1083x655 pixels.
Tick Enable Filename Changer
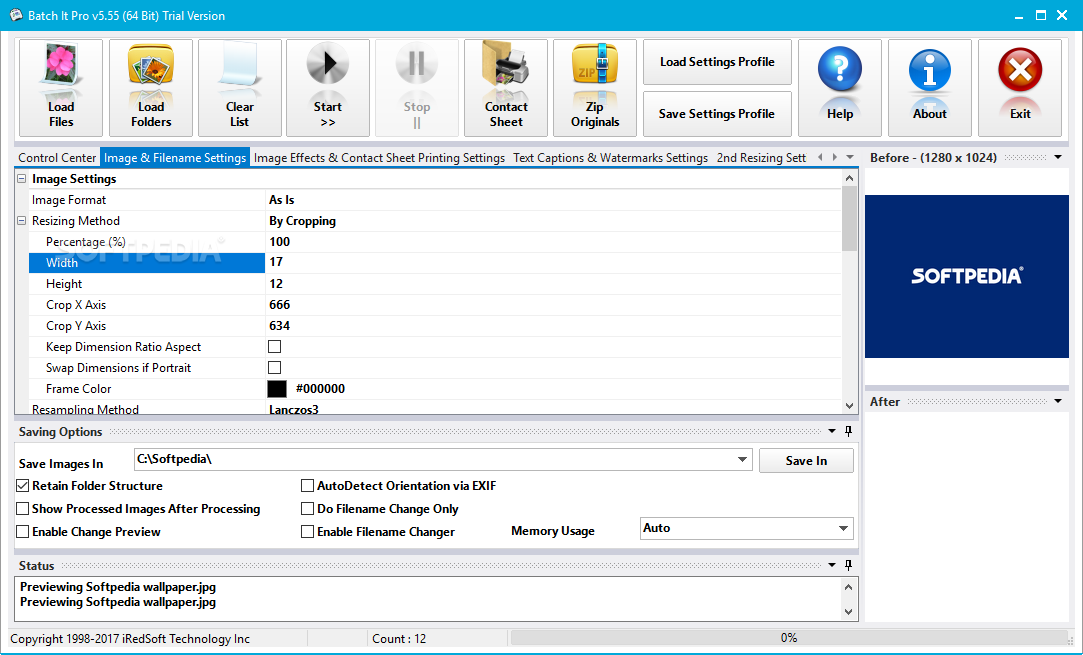(x=307, y=531)
